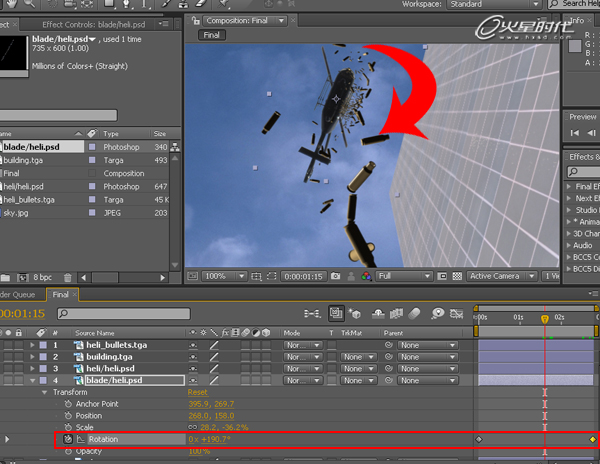Viewport: 600px width, 464px height.
Task: Toggle the Region of Interest icon in viewer
Action: (442, 276)
